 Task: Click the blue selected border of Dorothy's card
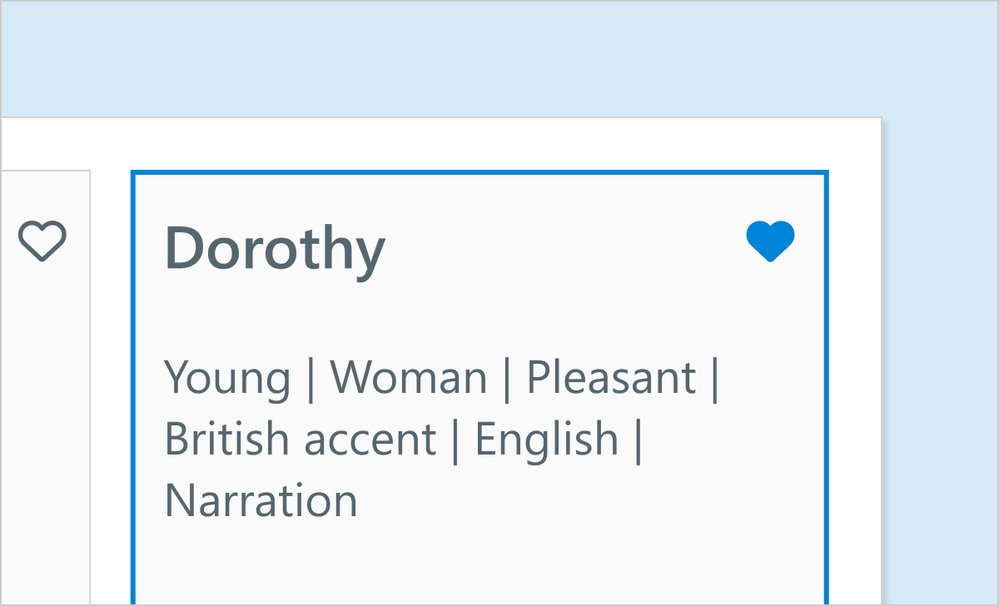click(480, 173)
